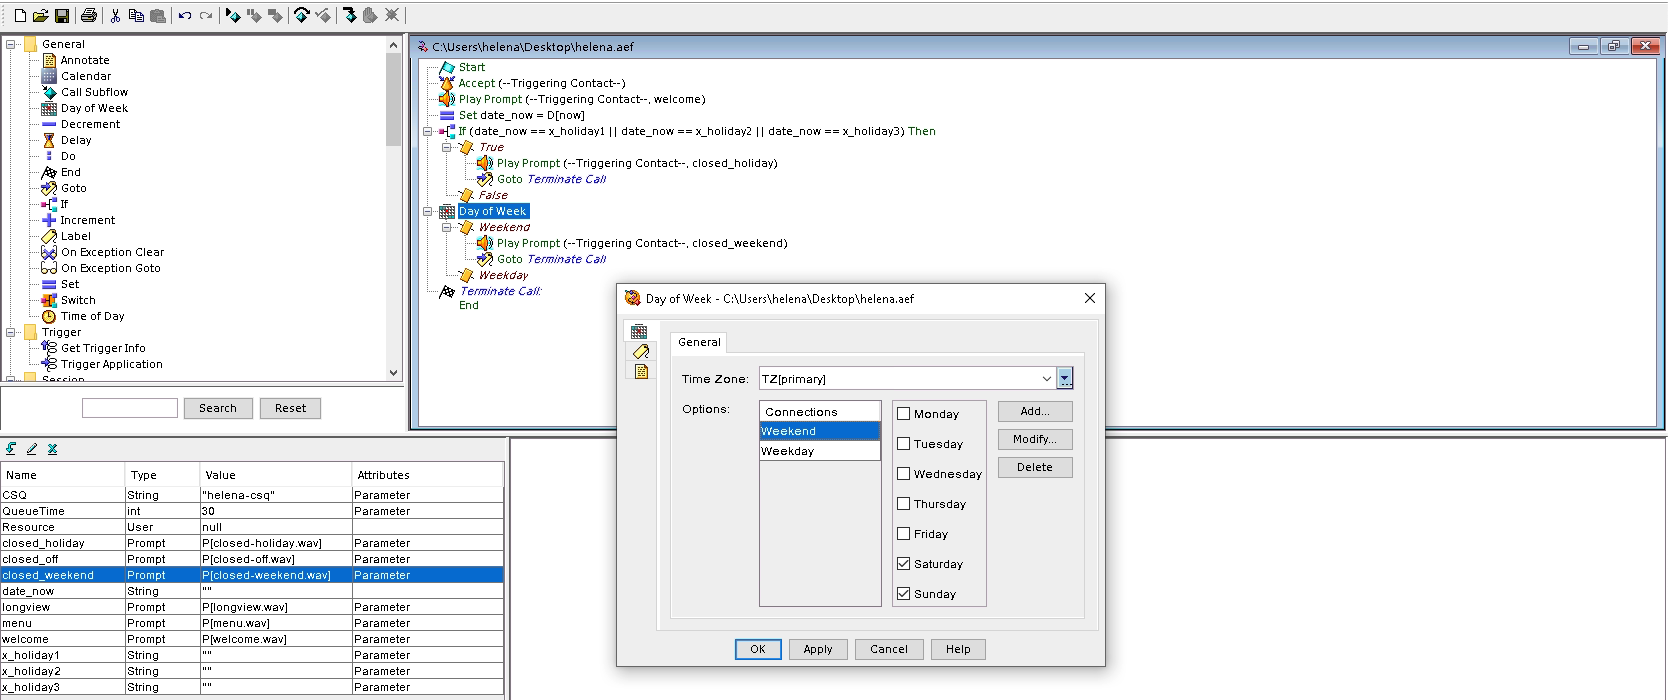The height and width of the screenshot is (700, 1668).
Task: Click the Print toolbar icon
Action: click(89, 15)
